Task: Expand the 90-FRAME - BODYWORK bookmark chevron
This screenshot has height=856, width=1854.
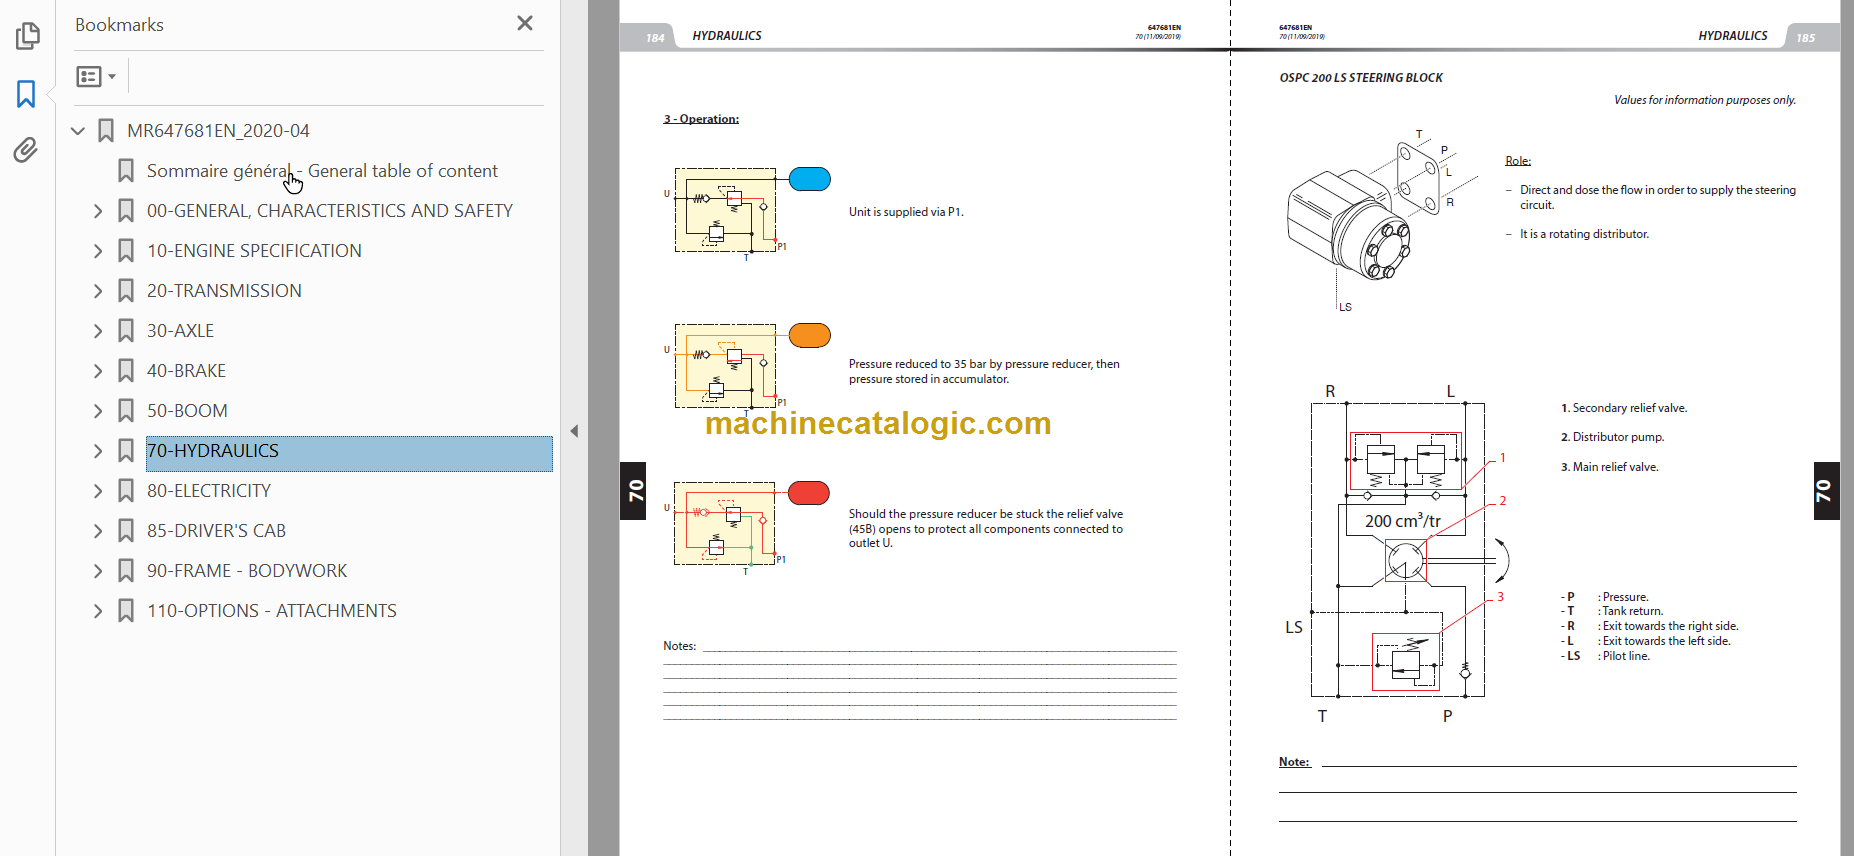Action: pos(98,571)
